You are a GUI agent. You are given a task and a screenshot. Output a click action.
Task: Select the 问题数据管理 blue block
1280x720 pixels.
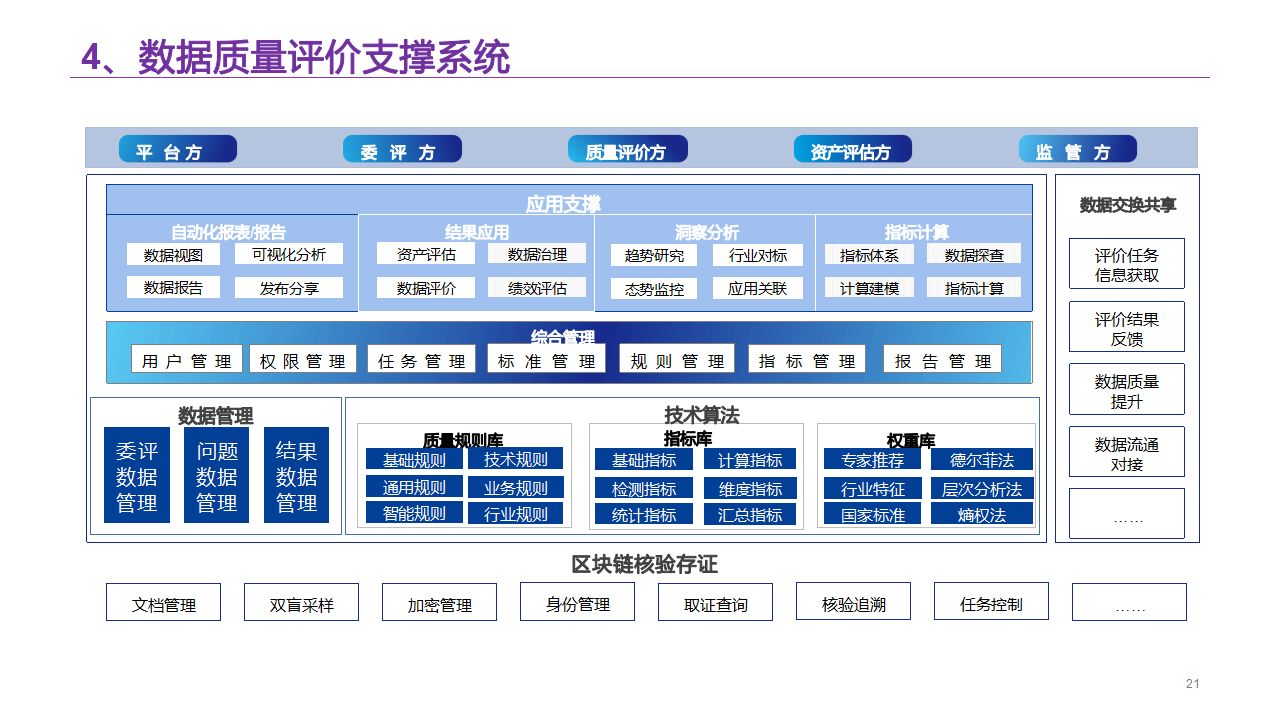(217, 475)
